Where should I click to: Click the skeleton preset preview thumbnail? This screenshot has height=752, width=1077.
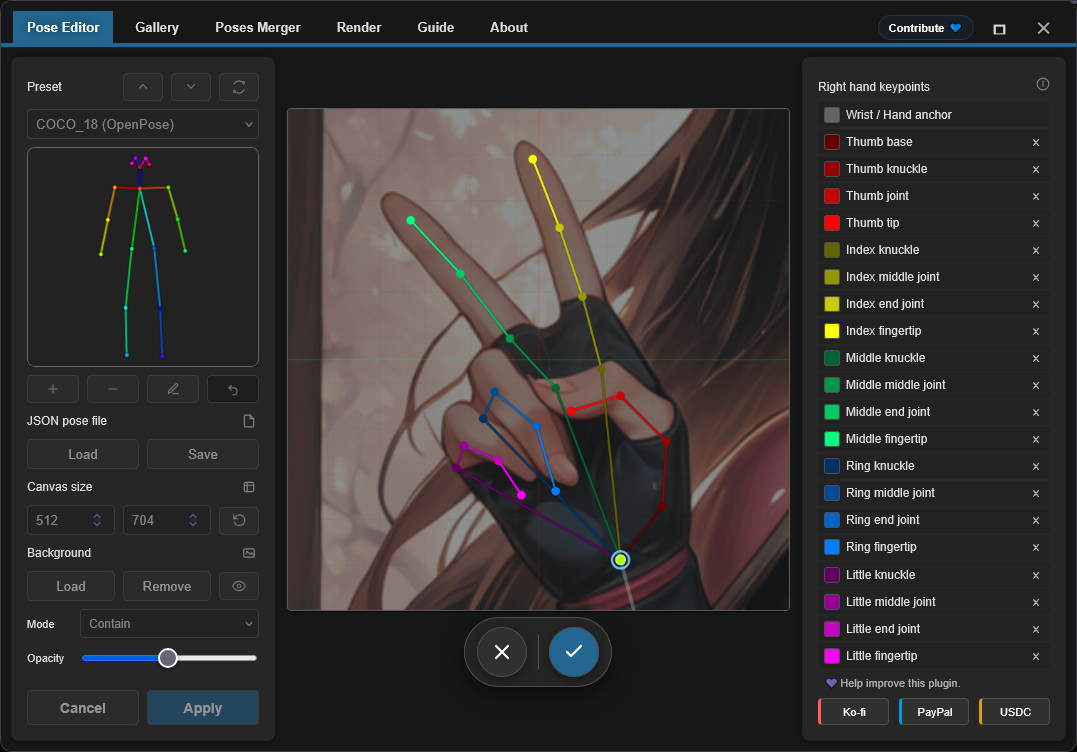[143, 257]
